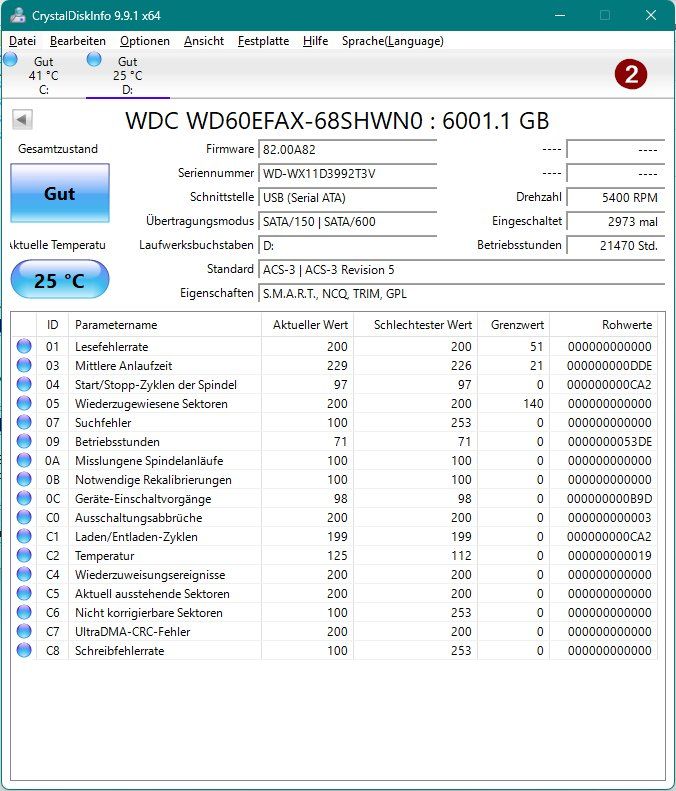Click status orb of Start/Stopp-Zyklen der Spindel row
Screen dimensions: 676x791
pyautogui.click(x=24, y=384)
